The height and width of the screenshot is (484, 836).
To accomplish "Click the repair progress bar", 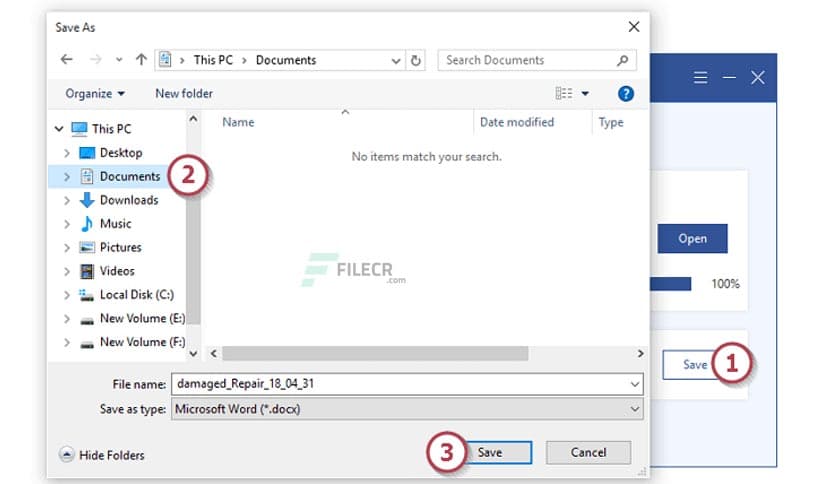I will click(670, 284).
